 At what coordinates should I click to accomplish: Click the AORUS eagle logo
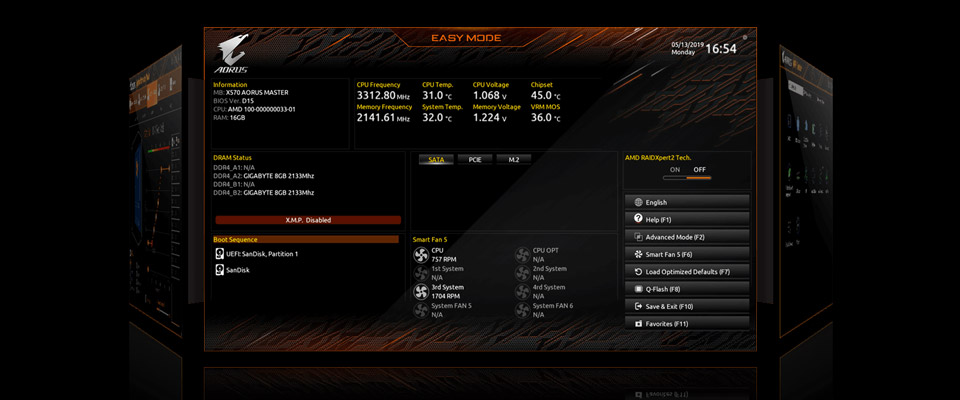pos(231,53)
